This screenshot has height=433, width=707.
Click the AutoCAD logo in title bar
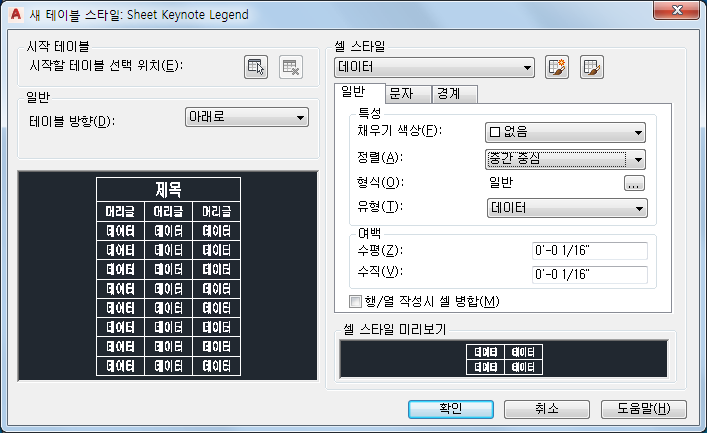tap(16, 14)
